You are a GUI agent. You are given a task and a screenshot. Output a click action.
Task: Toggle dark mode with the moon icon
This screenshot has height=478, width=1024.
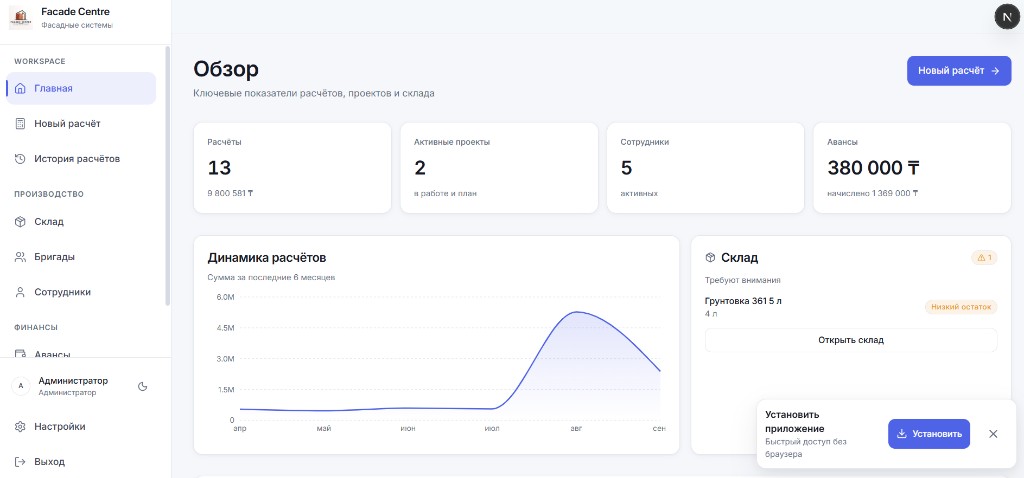pos(142,387)
